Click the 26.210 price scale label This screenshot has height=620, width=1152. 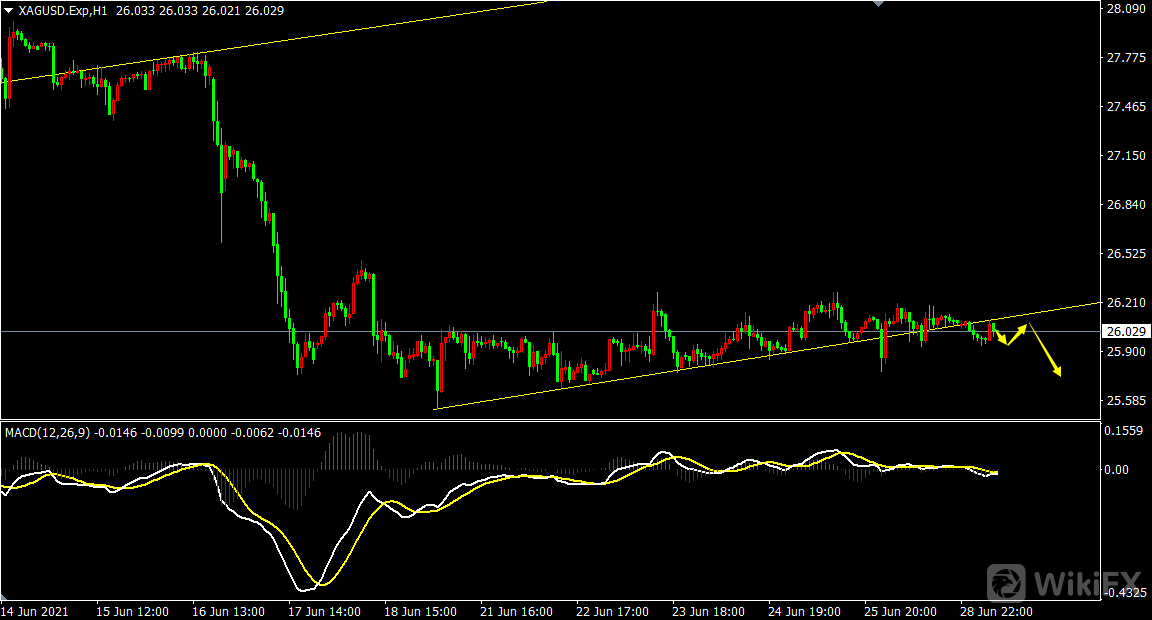(1125, 302)
